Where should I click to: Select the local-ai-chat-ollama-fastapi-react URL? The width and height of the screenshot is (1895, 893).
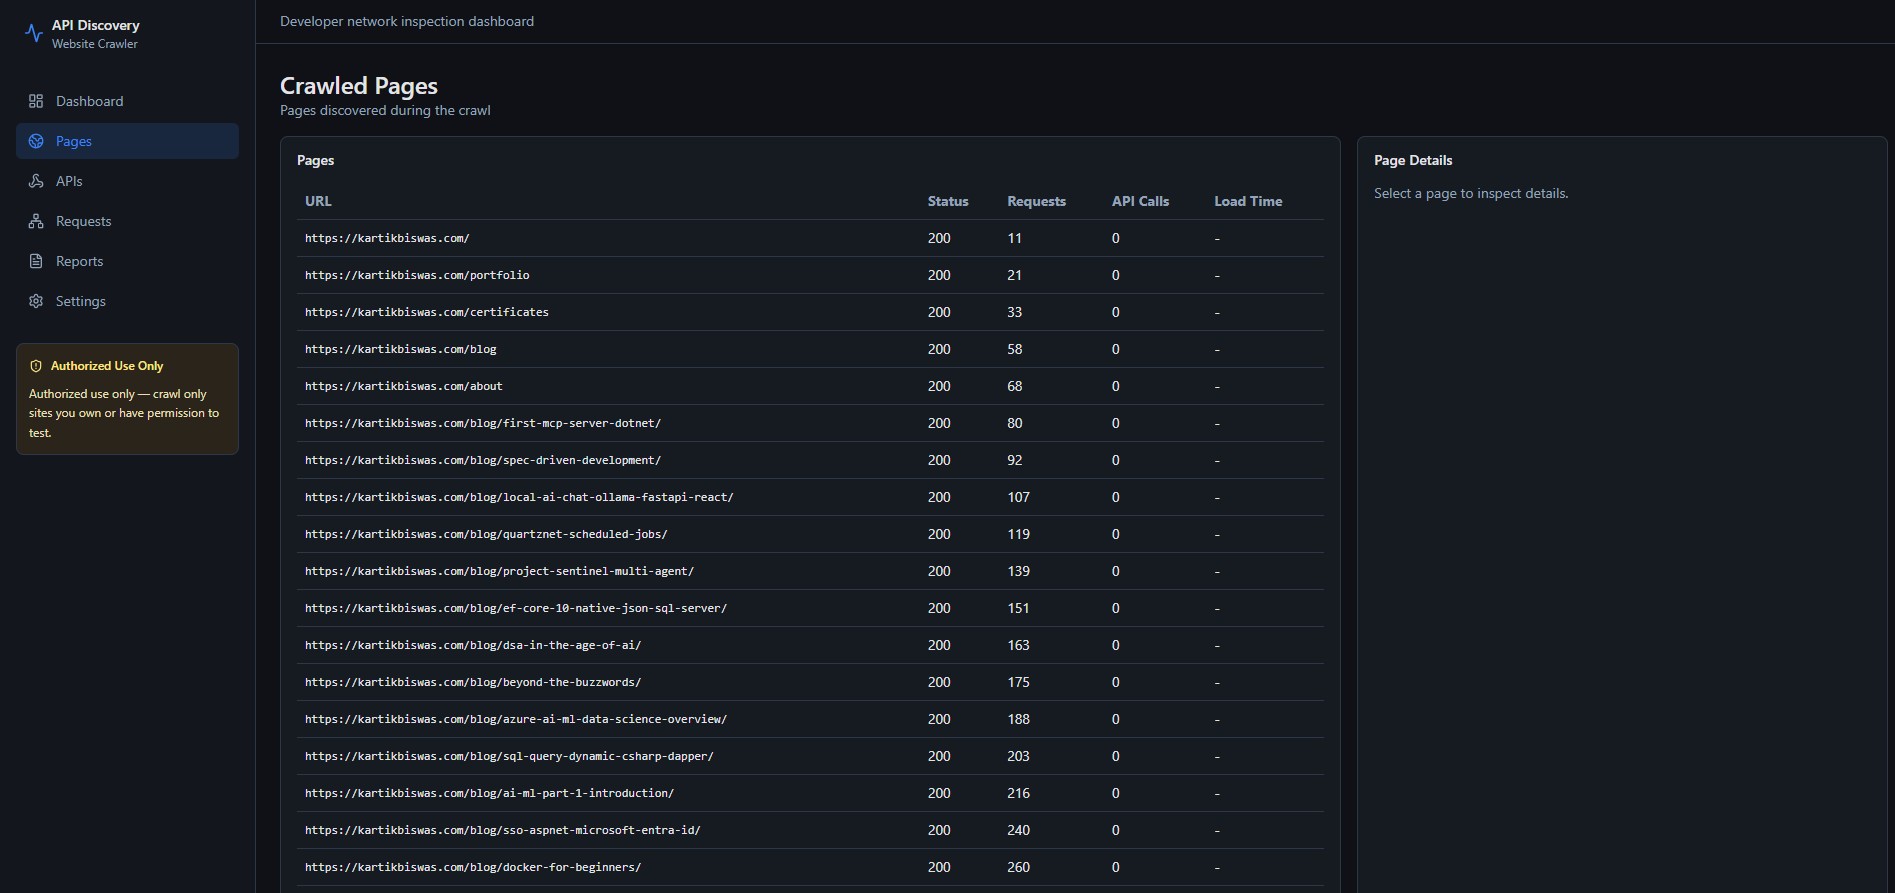[x=519, y=497]
